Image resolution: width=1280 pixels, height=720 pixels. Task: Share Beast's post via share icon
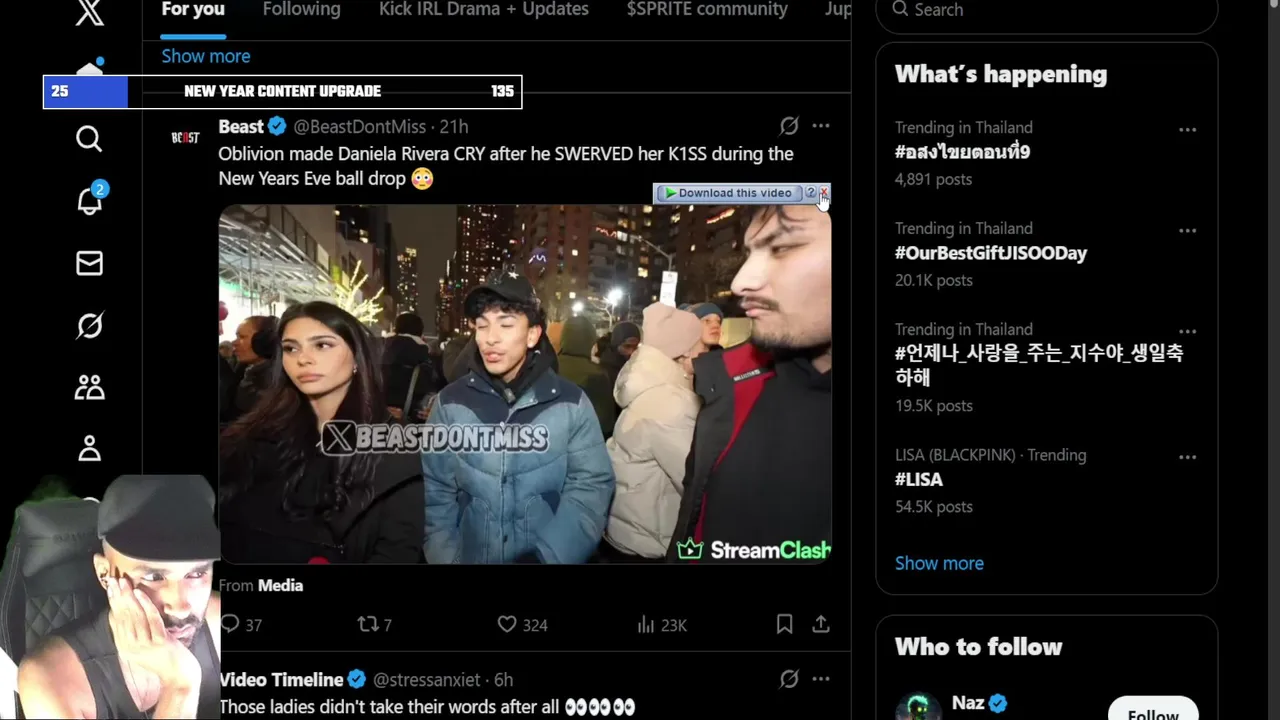[x=821, y=624]
